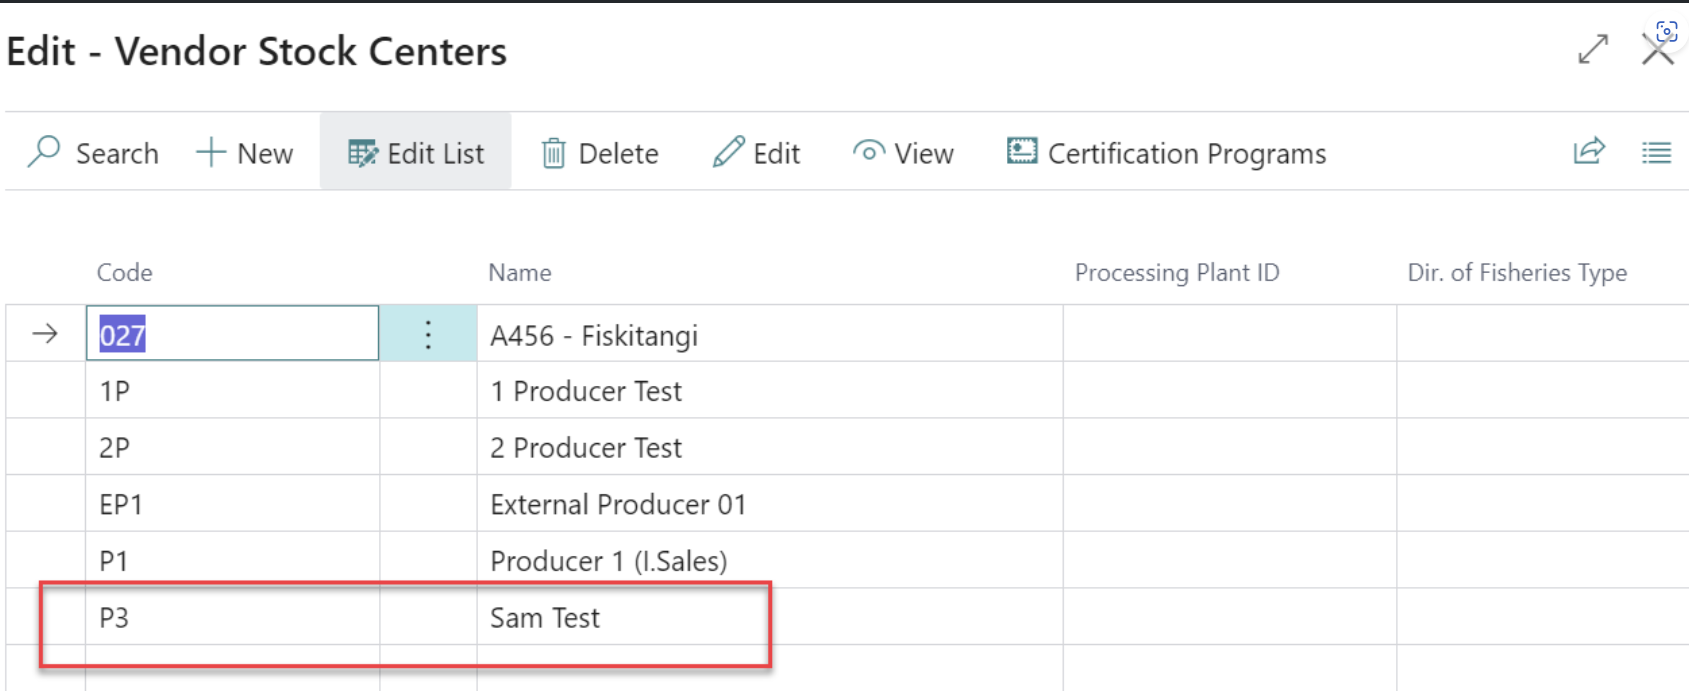
Task: Close the Vendor Stock Centers page
Action: coord(1657,50)
